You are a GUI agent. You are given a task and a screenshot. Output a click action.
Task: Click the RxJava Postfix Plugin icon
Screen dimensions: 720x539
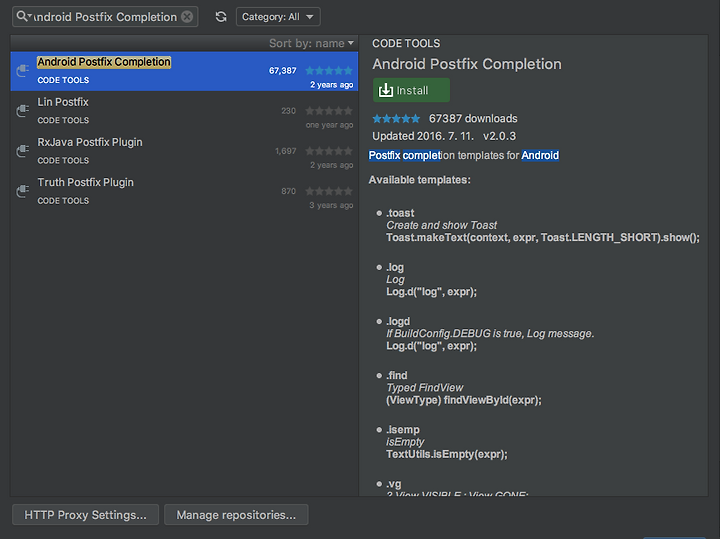point(22,151)
